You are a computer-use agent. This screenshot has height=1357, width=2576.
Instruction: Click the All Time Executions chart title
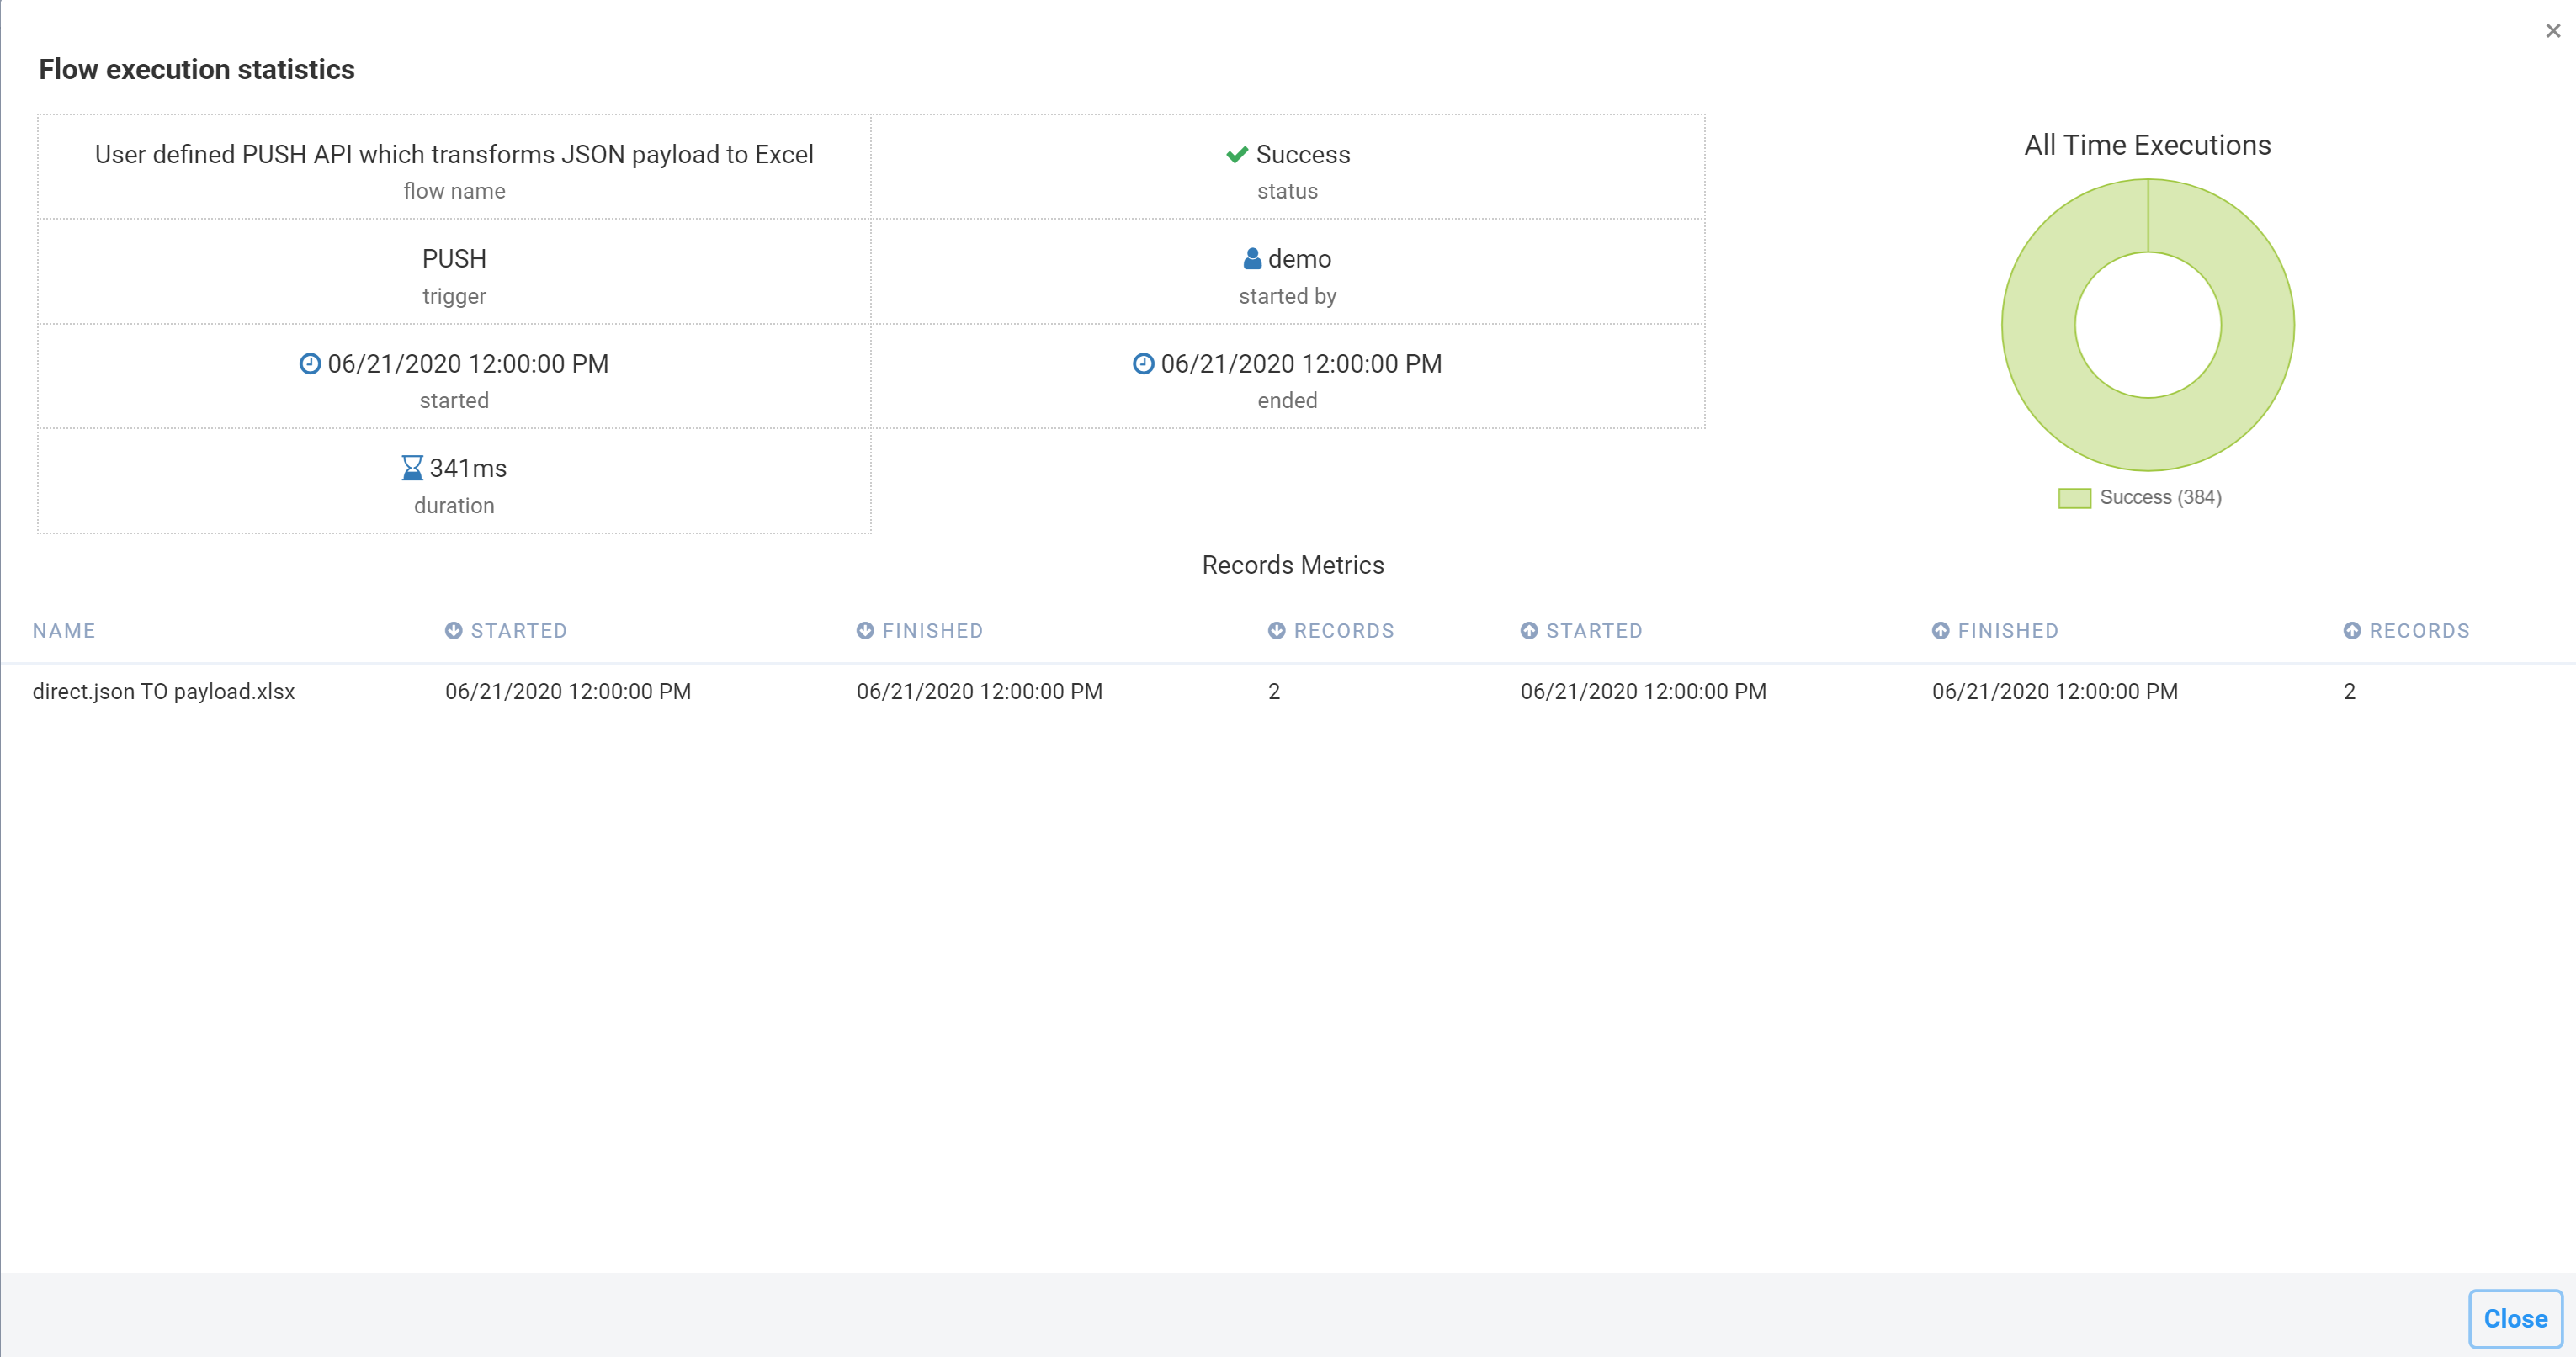[x=2146, y=145]
